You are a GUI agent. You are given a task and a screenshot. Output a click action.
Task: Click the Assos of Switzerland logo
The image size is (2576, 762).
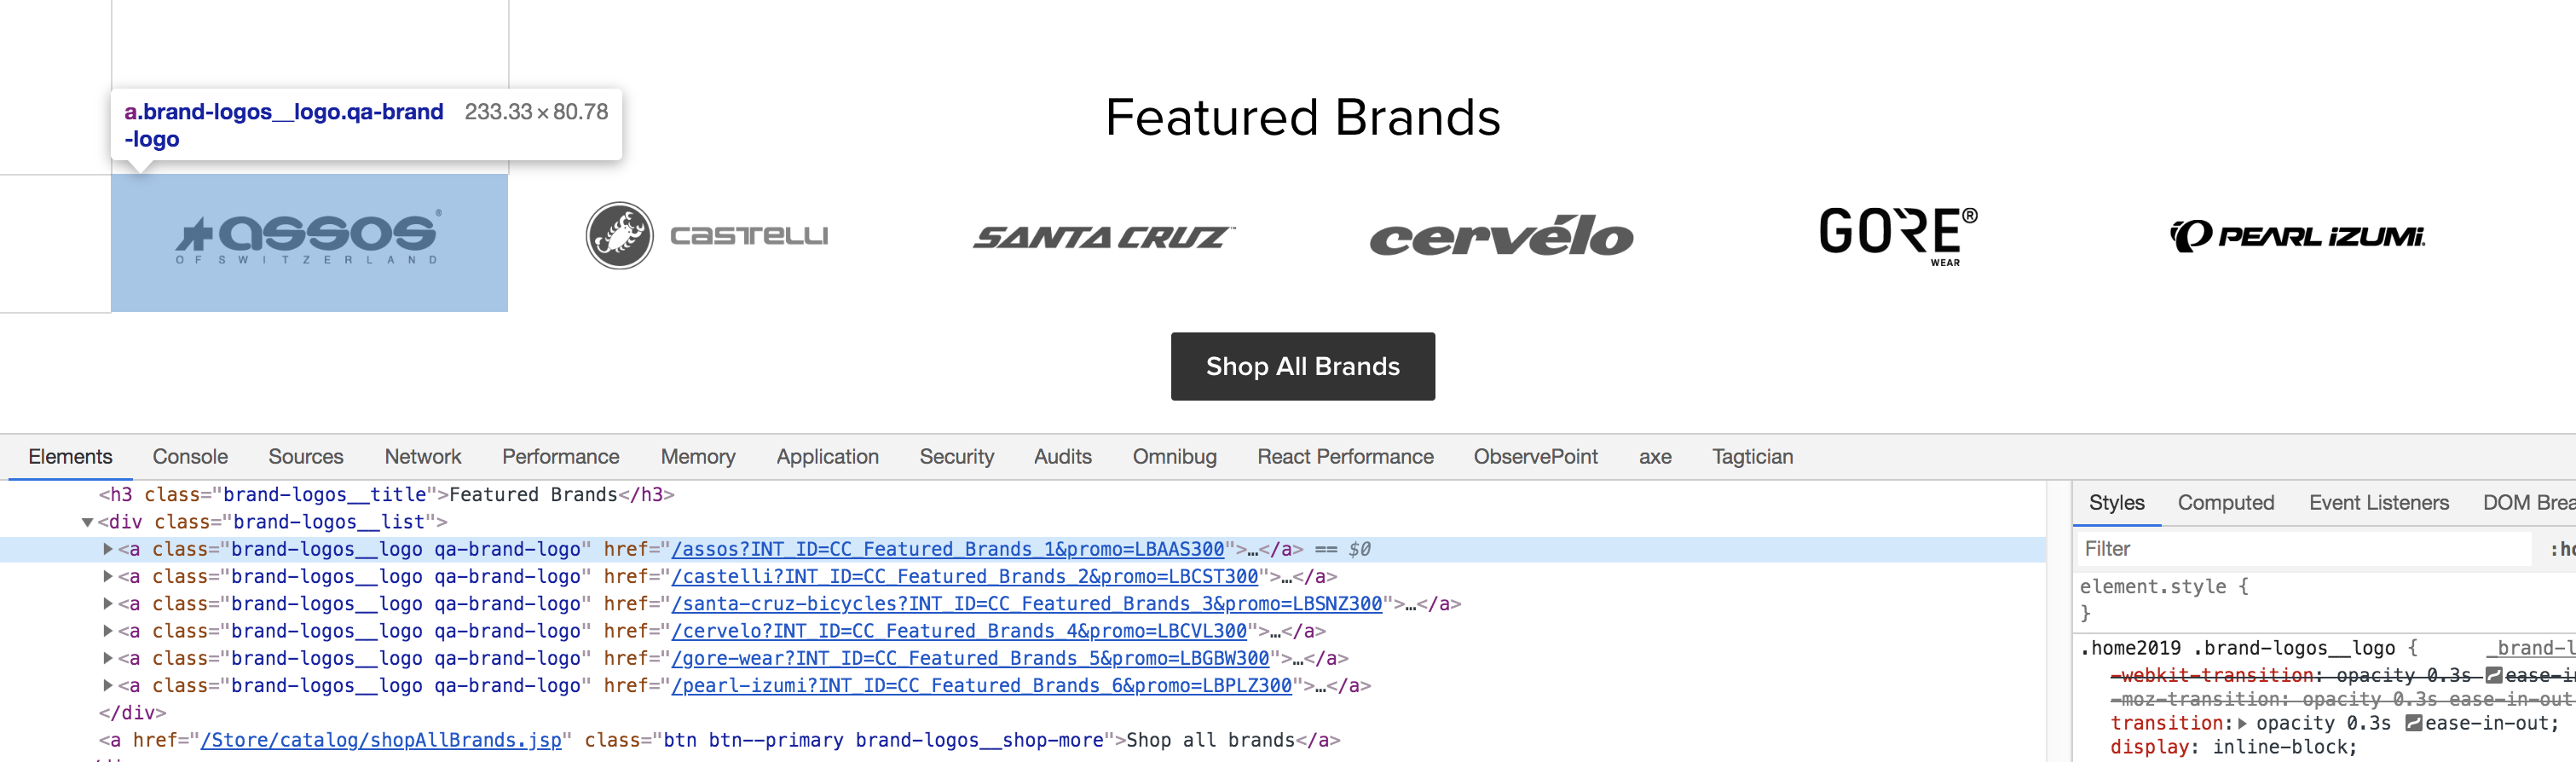tap(308, 238)
